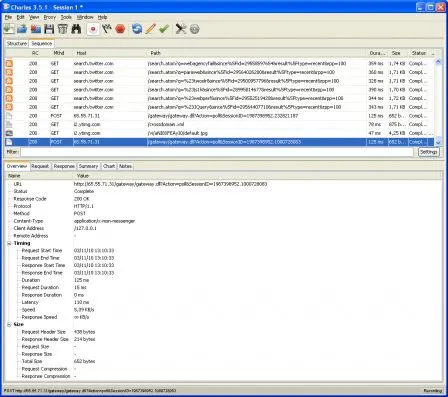This screenshot has width=448, height=397.
Task: Open the Chart tab
Action: coord(109,166)
